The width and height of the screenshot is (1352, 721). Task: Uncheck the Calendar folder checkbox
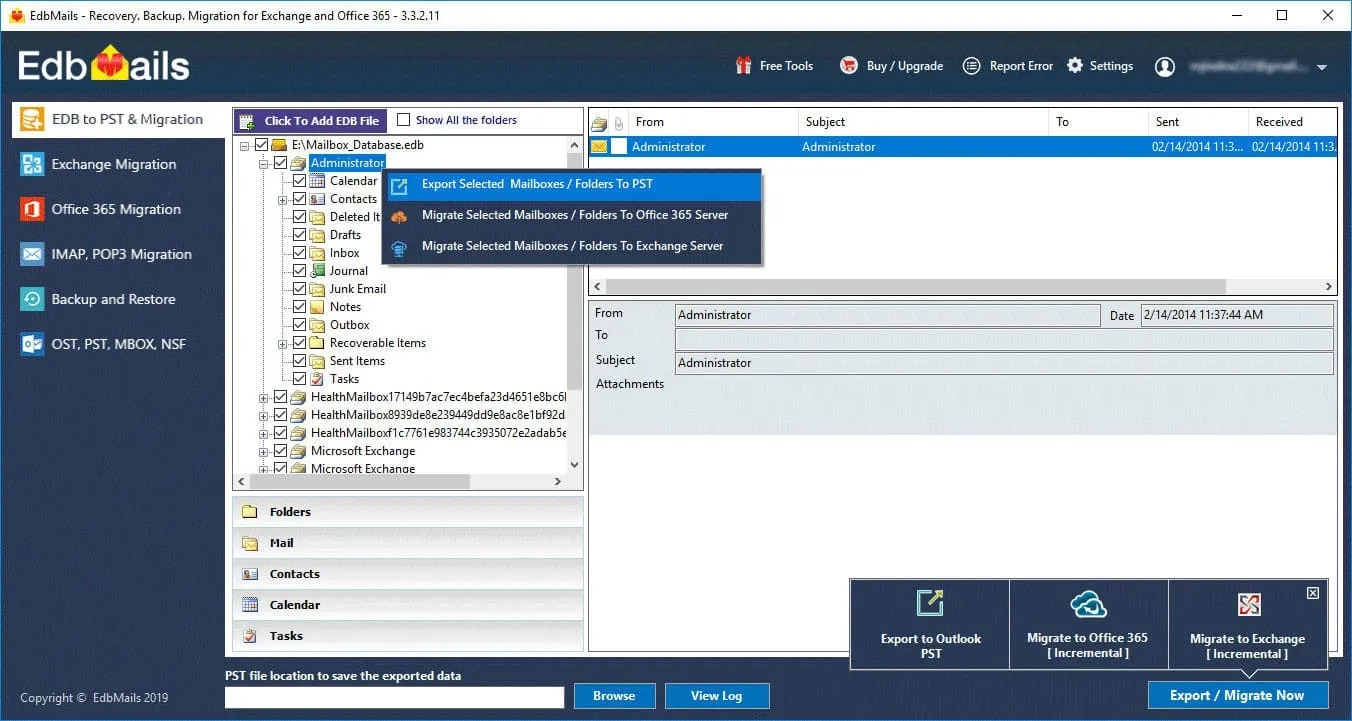[299, 181]
